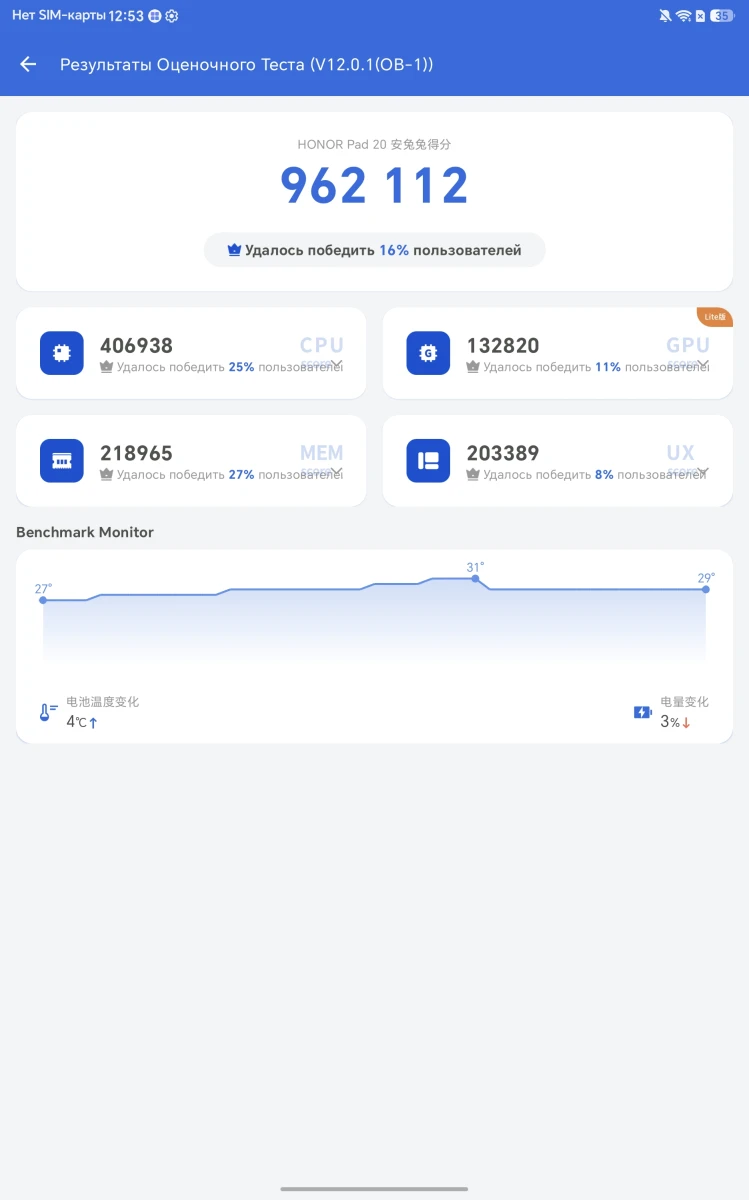749x1200 pixels.
Task: Tap the battery charge change icon
Action: 643,712
